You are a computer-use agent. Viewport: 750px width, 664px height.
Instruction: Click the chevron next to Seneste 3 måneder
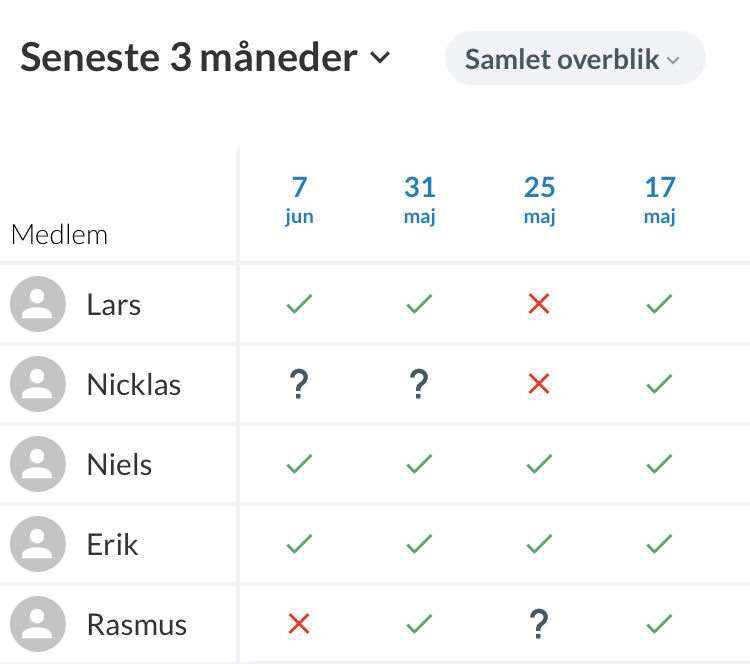tap(380, 58)
